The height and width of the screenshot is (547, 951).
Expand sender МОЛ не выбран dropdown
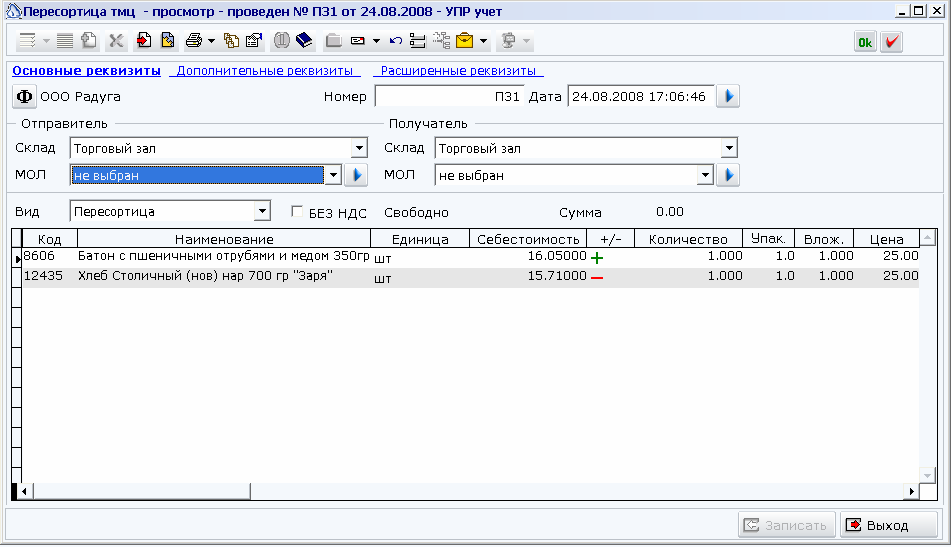pyautogui.click(x=333, y=175)
